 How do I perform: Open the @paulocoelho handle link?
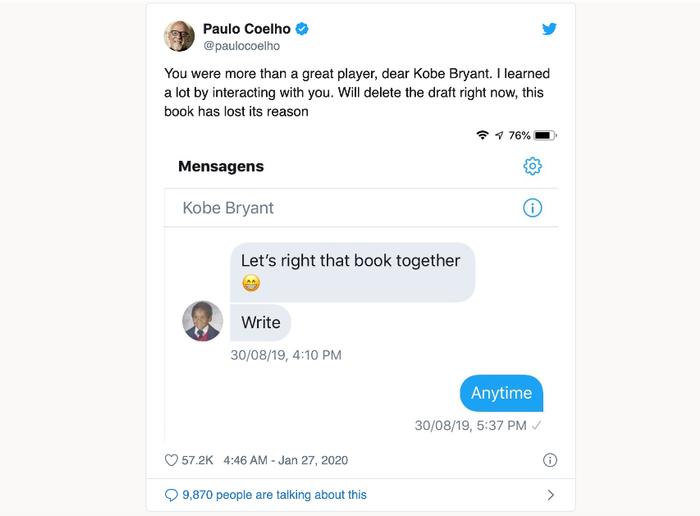[x=242, y=46]
